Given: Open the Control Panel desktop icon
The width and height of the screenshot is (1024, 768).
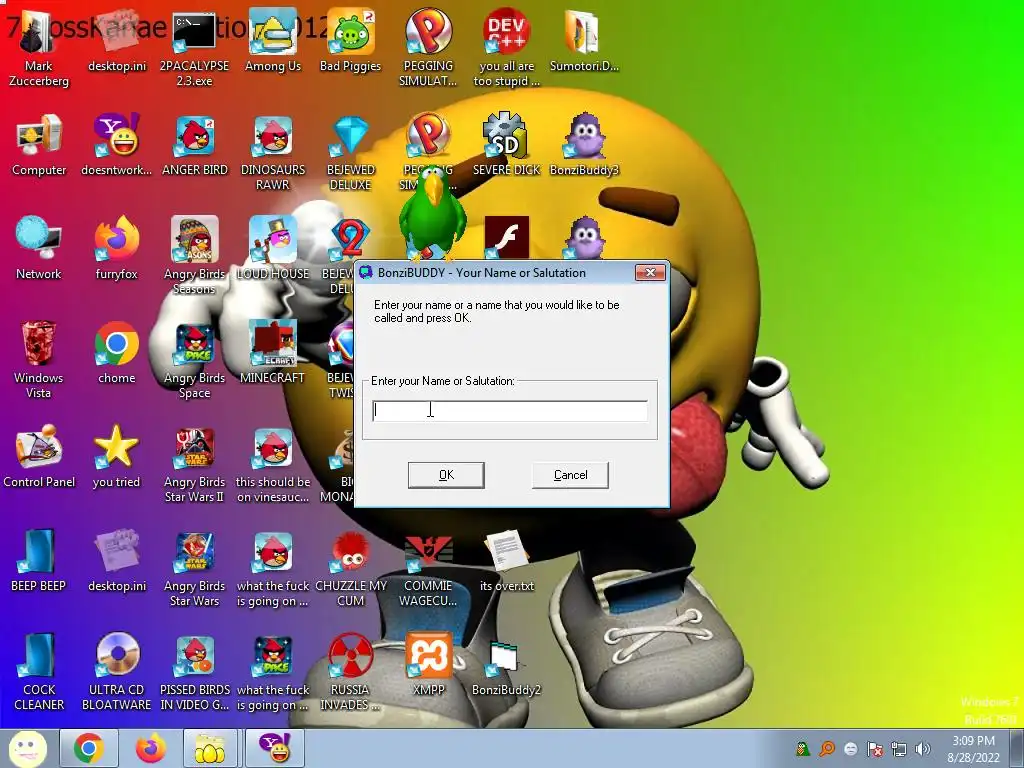Looking at the screenshot, I should click(39, 456).
